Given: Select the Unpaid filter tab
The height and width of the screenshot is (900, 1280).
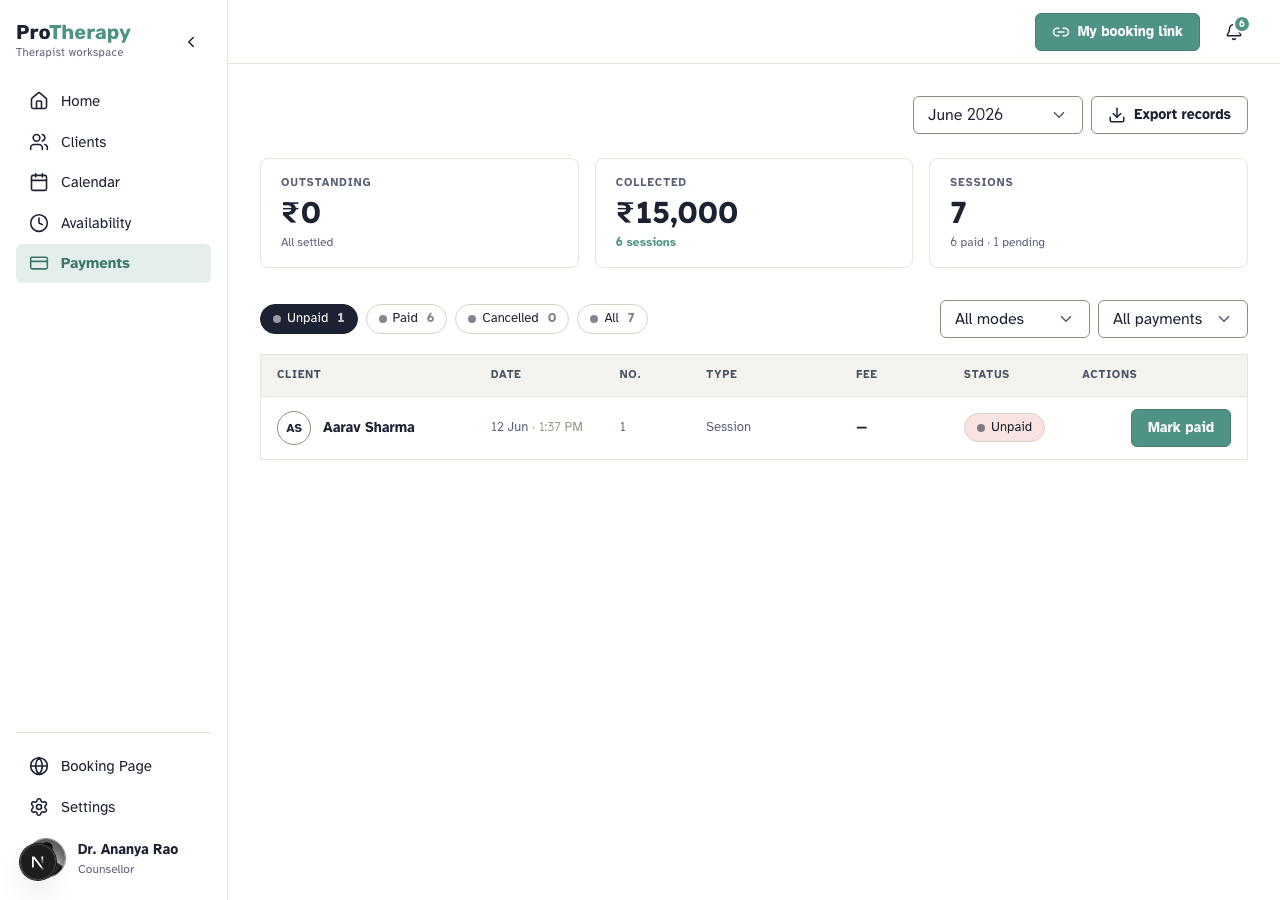Looking at the screenshot, I should [309, 319].
